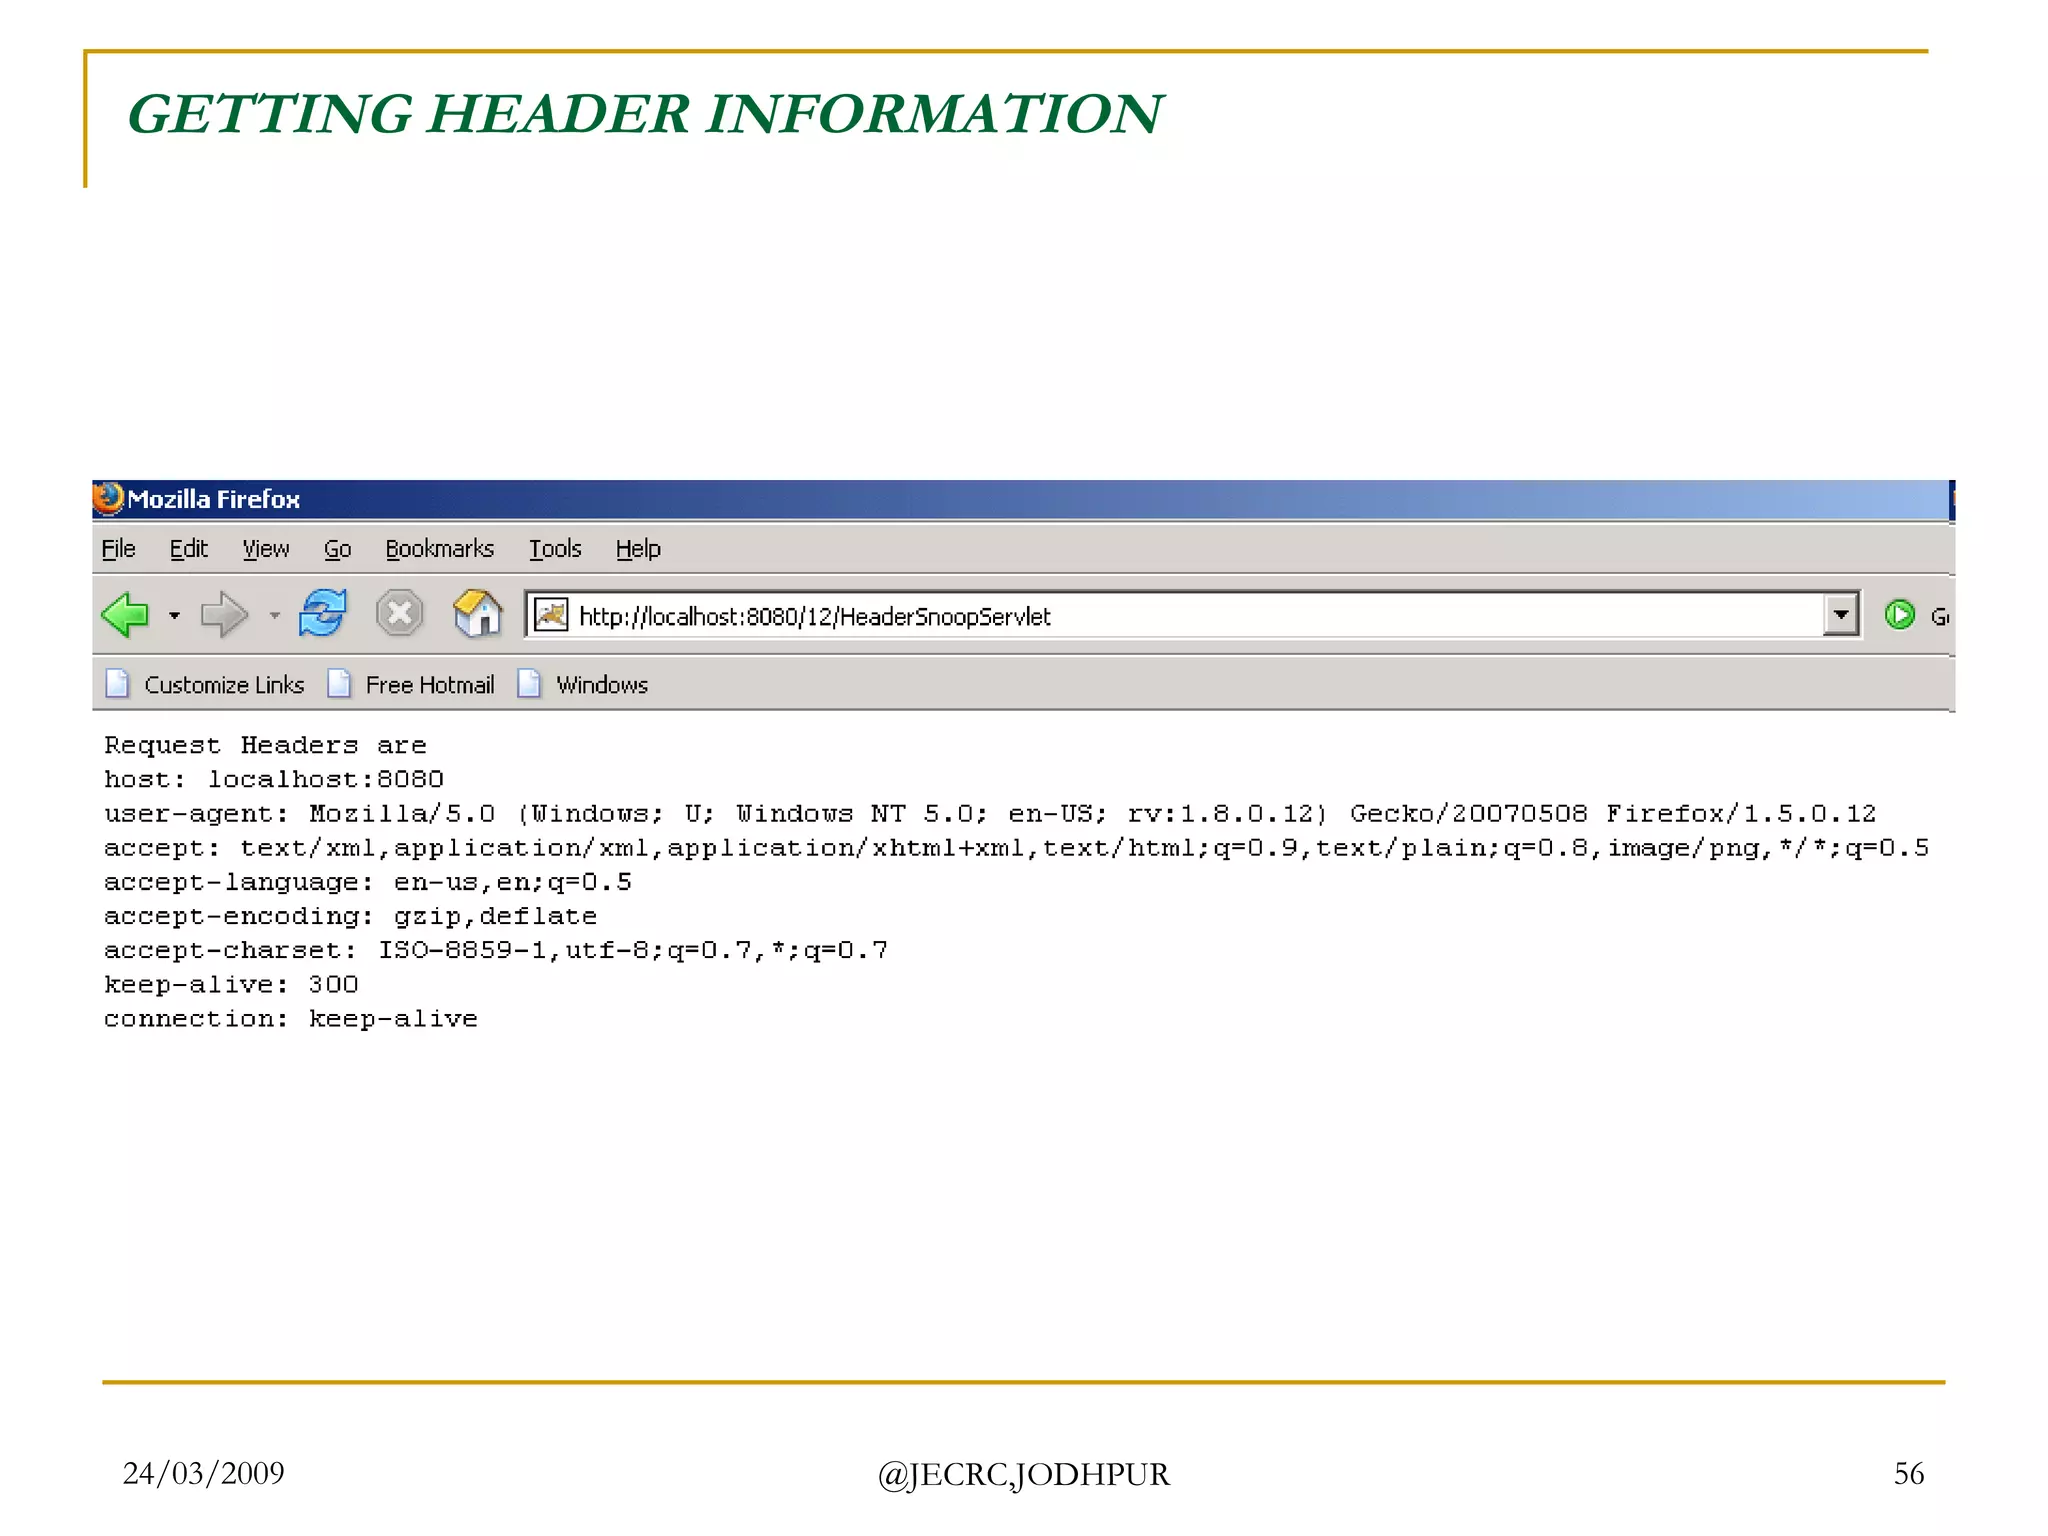
Task: Open the Help menu
Action: [638, 549]
